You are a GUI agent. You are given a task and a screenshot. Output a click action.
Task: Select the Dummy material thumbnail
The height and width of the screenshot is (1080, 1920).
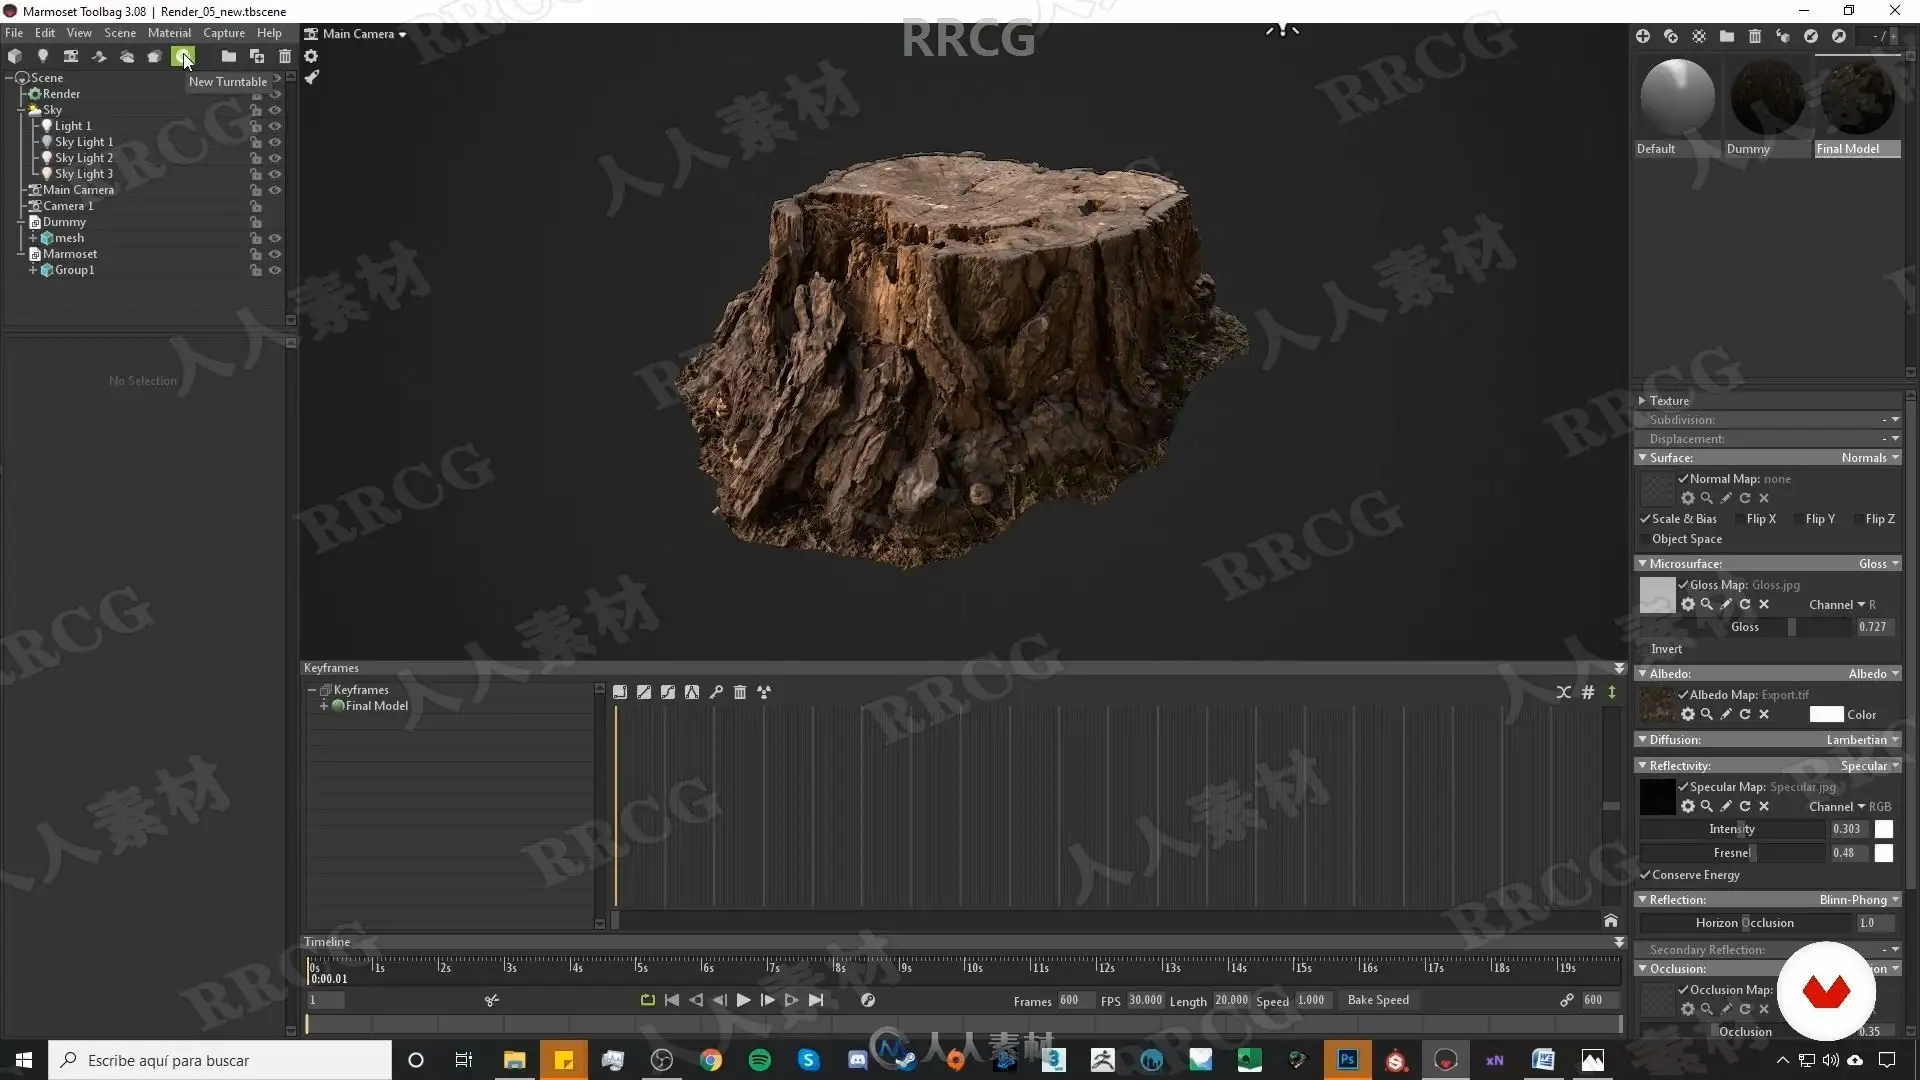coord(1767,98)
